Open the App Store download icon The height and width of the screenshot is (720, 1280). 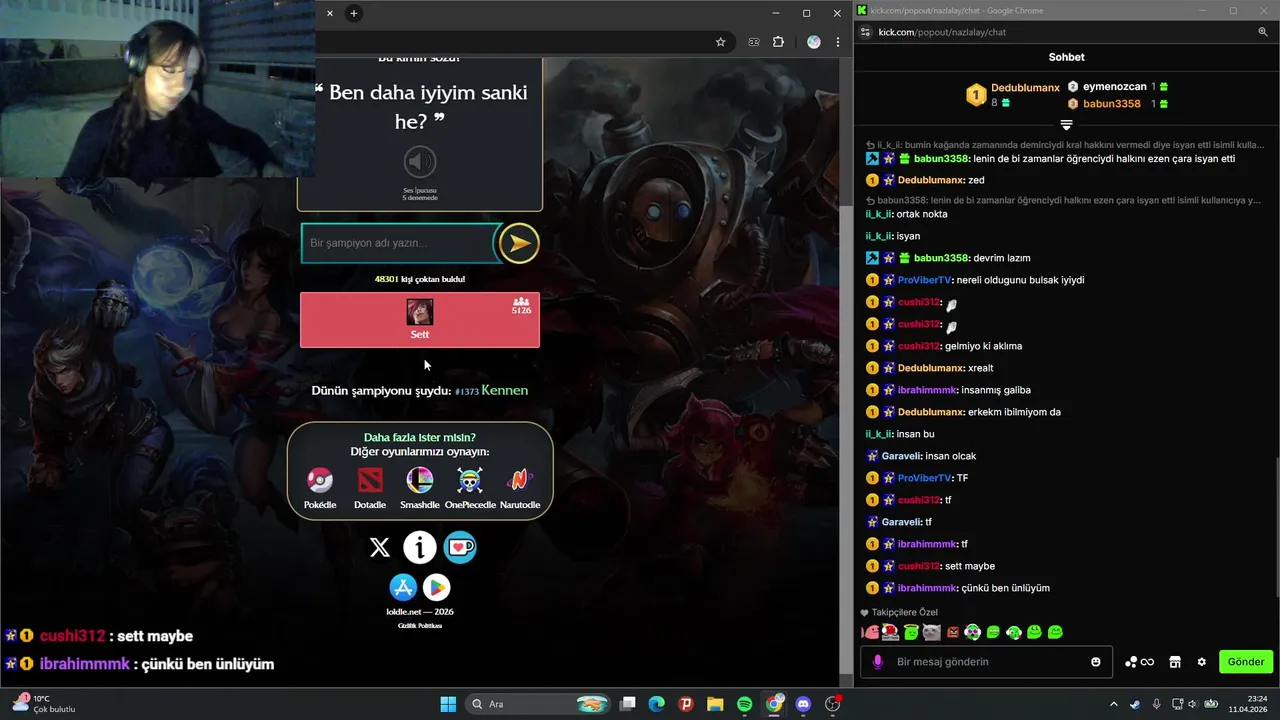coord(403,587)
